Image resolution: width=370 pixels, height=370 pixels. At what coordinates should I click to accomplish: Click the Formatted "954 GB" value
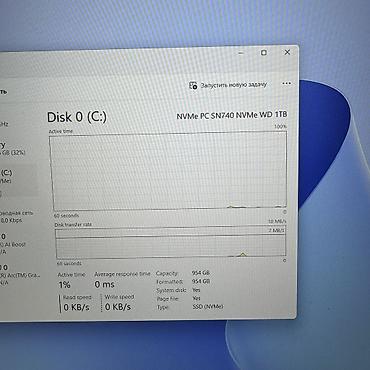pyautogui.click(x=201, y=281)
